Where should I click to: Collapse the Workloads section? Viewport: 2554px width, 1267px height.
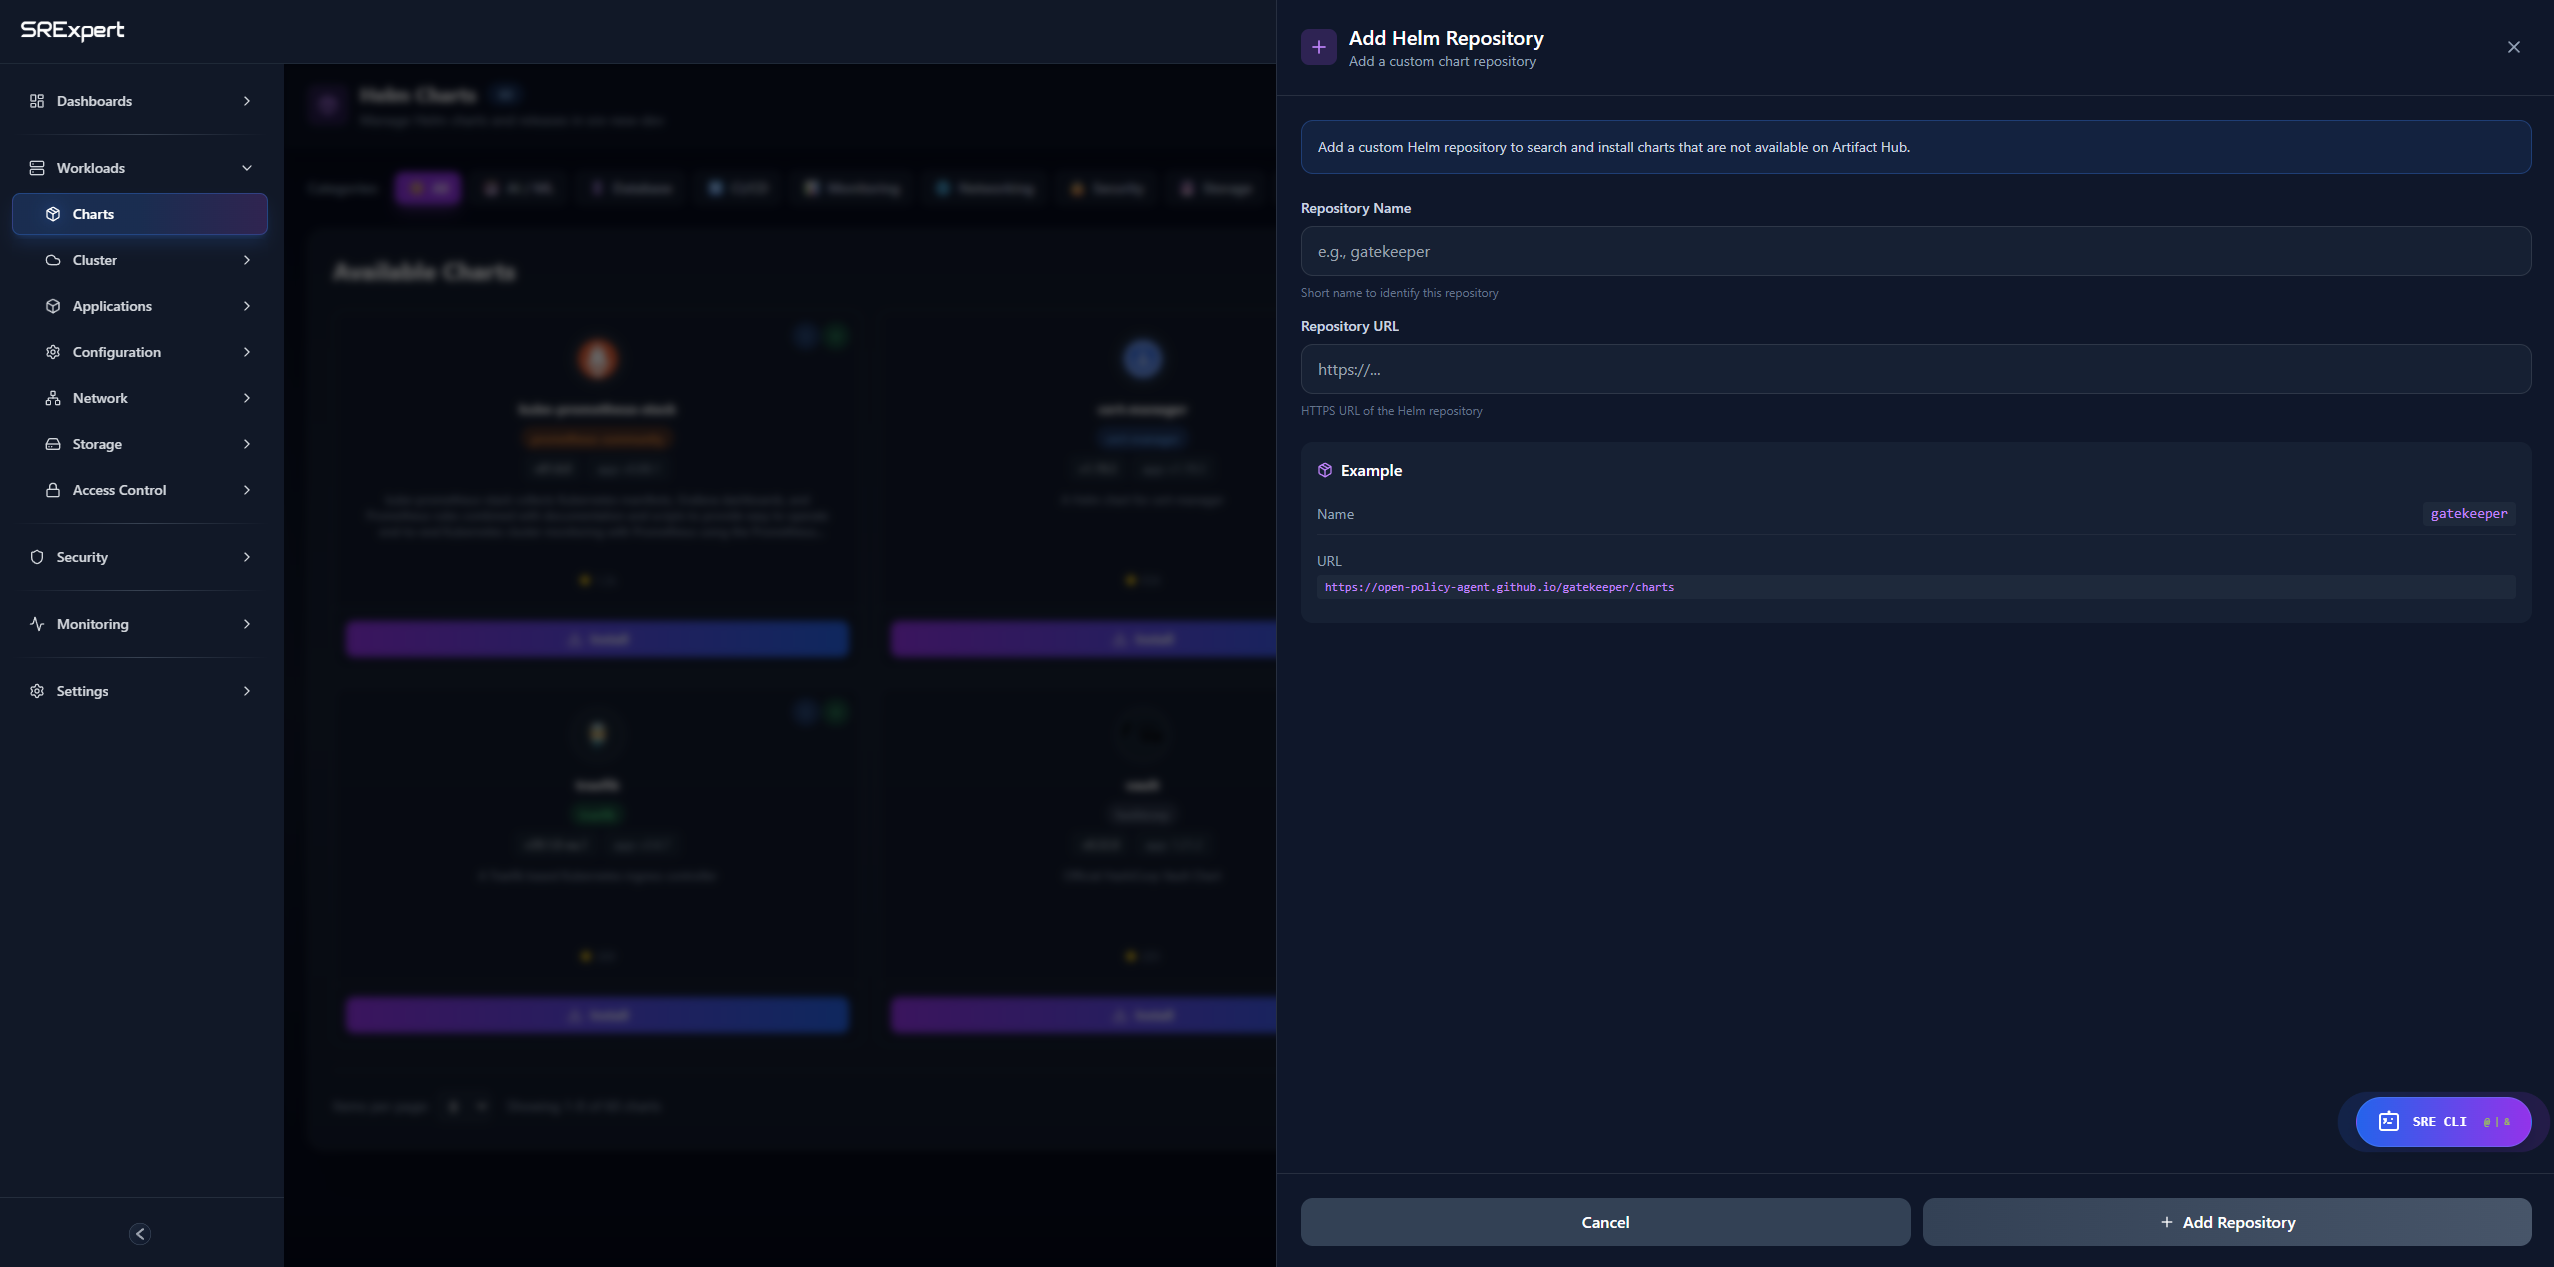(140, 167)
